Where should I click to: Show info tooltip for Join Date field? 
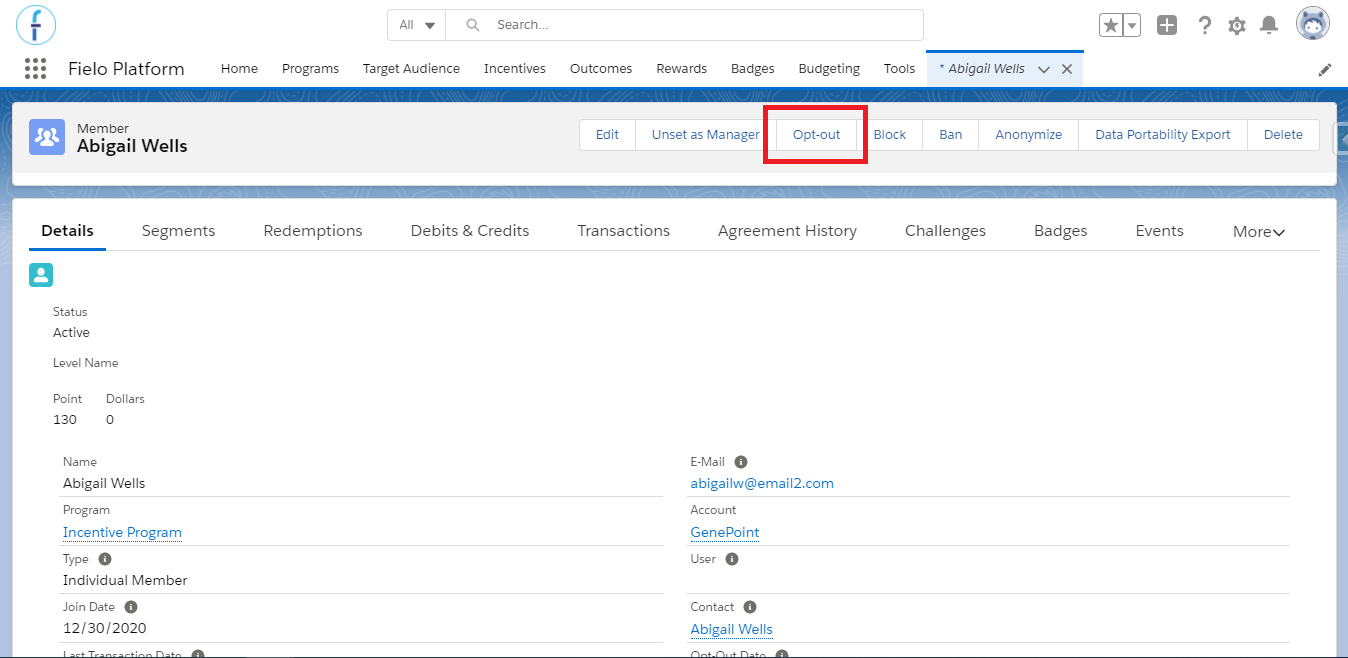[131, 607]
